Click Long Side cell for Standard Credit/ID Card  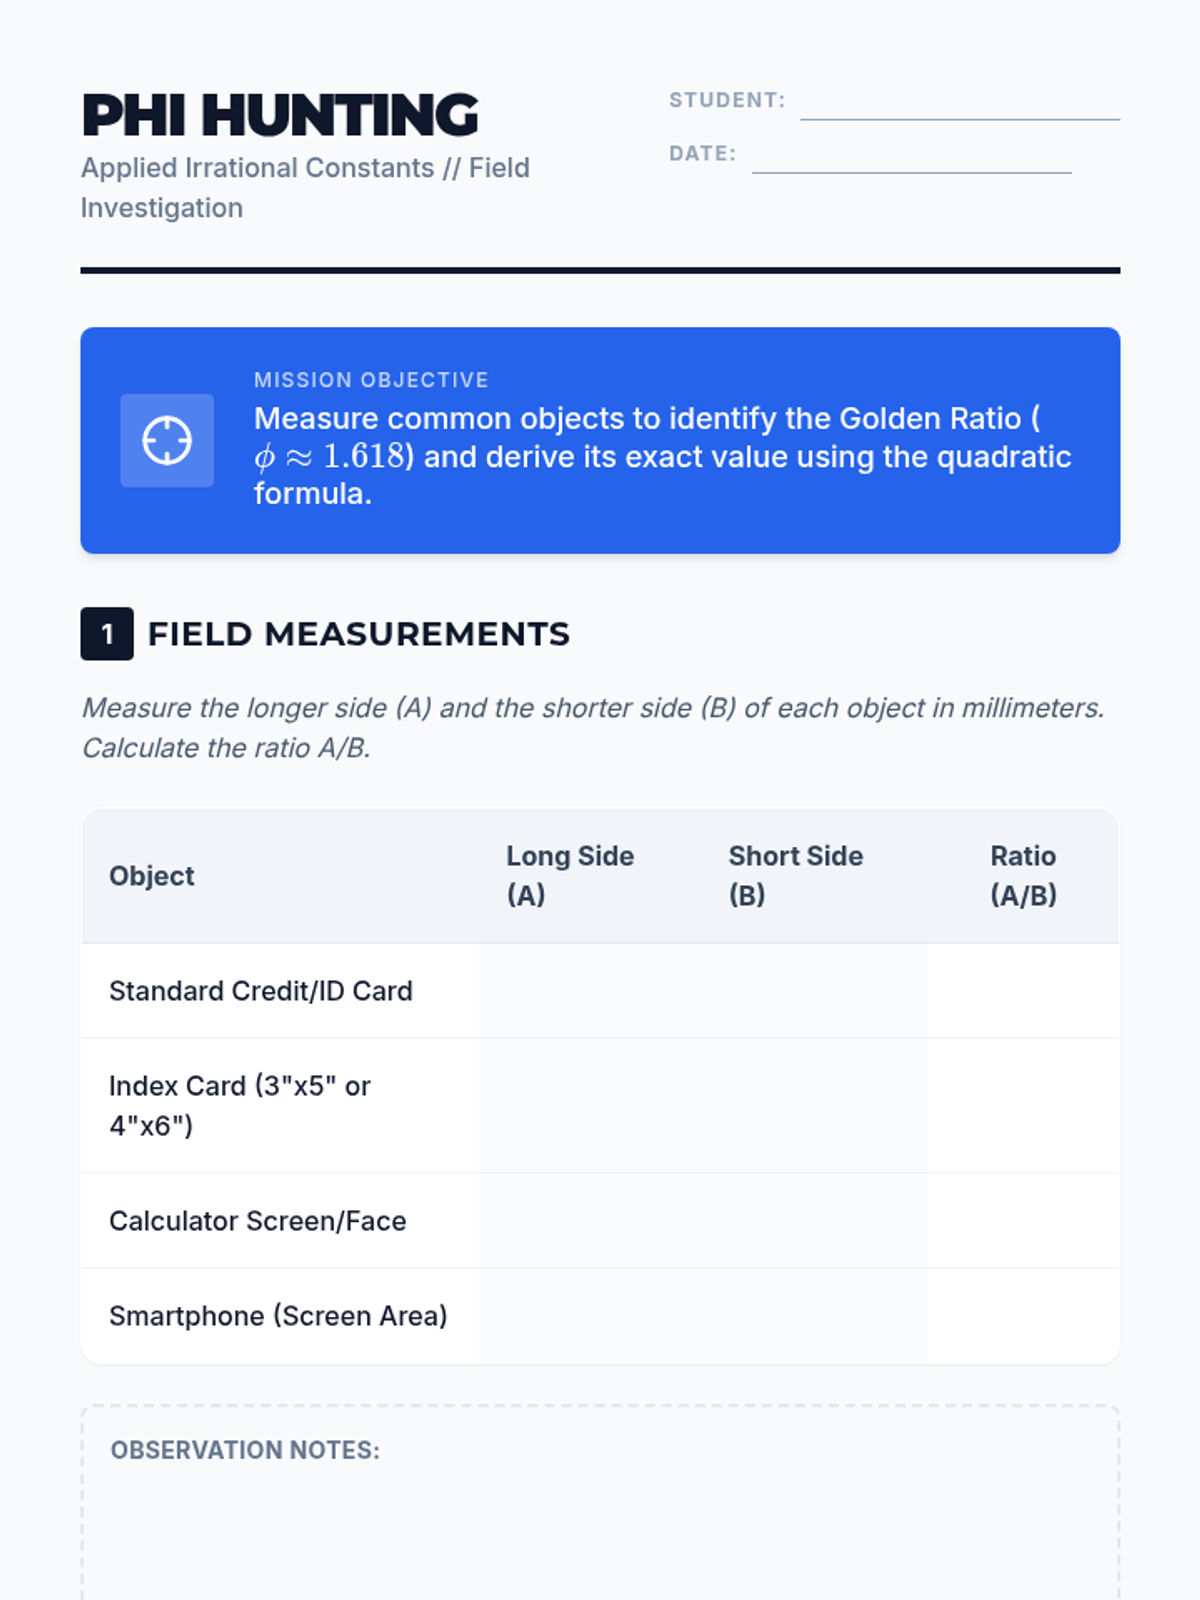(x=590, y=991)
